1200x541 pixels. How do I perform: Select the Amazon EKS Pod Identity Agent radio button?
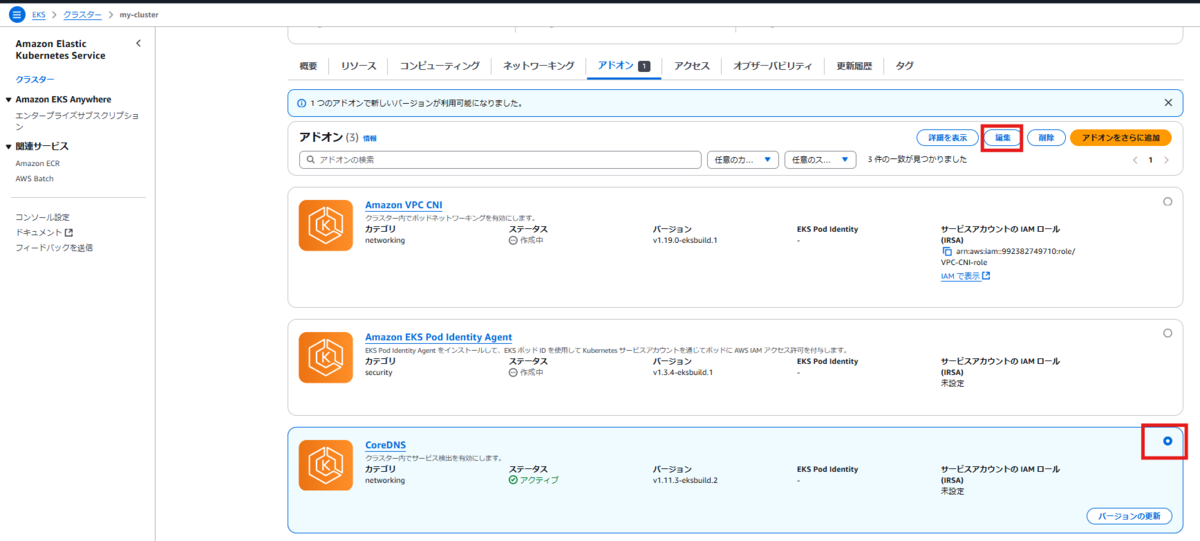coord(1167,333)
